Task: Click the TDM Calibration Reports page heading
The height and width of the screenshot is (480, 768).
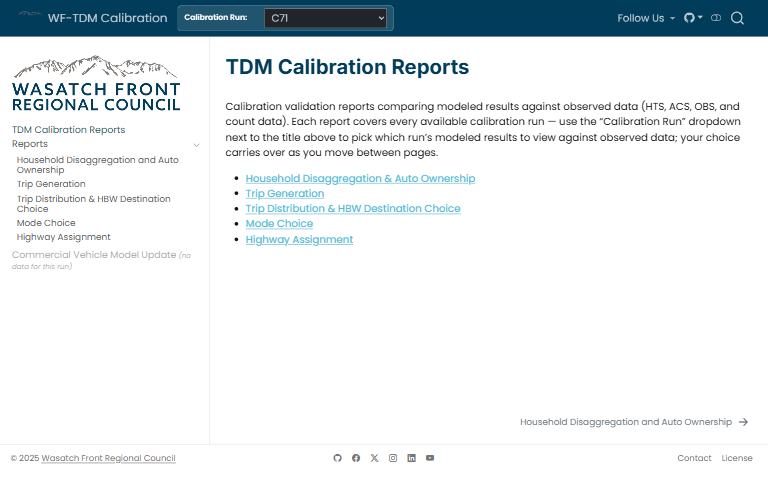Action: 347,67
